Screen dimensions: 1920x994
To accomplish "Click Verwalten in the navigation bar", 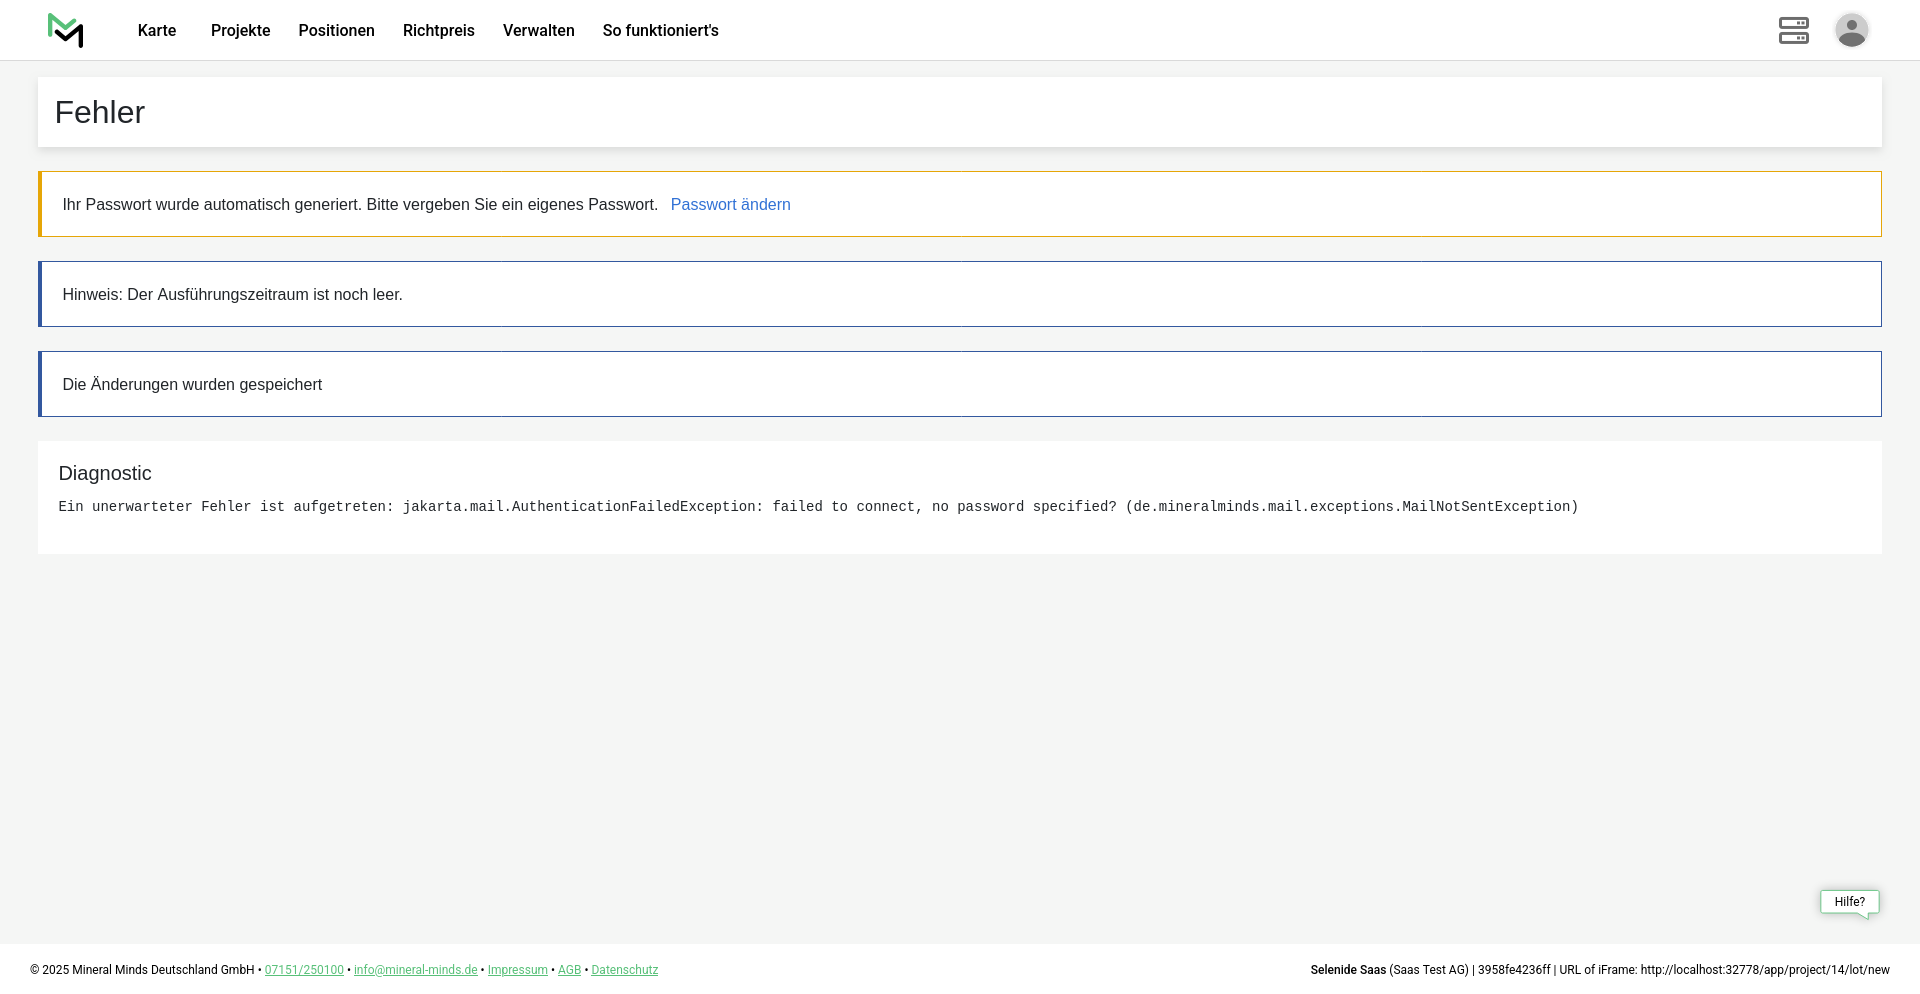I will point(538,31).
